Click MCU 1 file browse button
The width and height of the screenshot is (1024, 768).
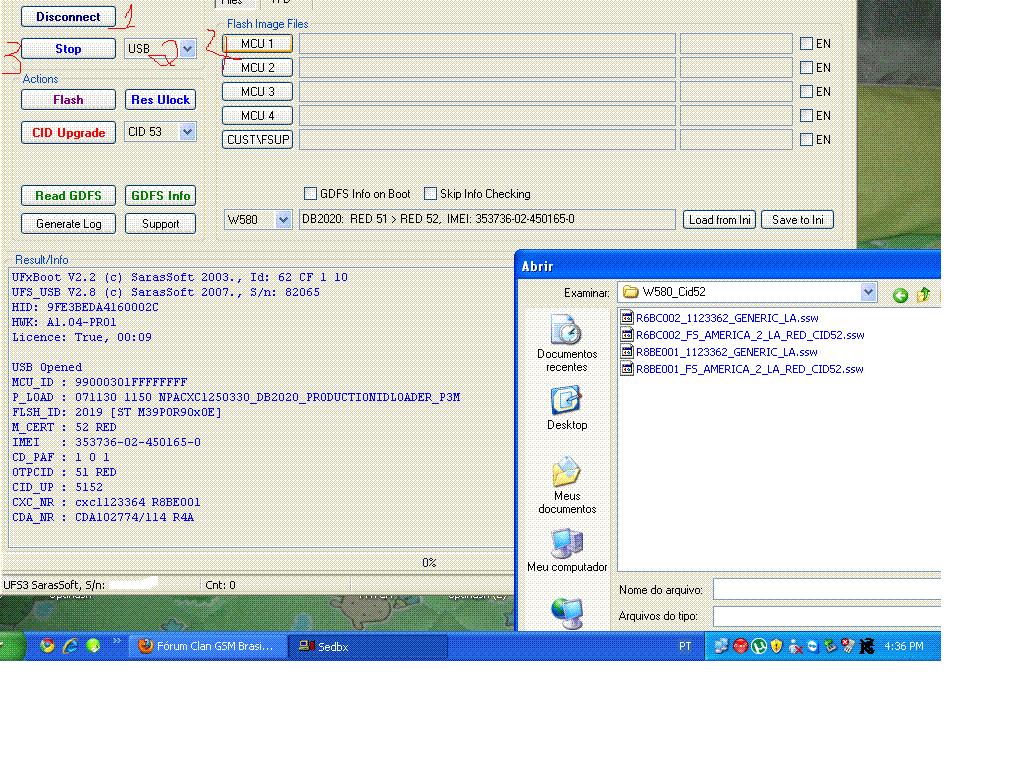(x=257, y=44)
